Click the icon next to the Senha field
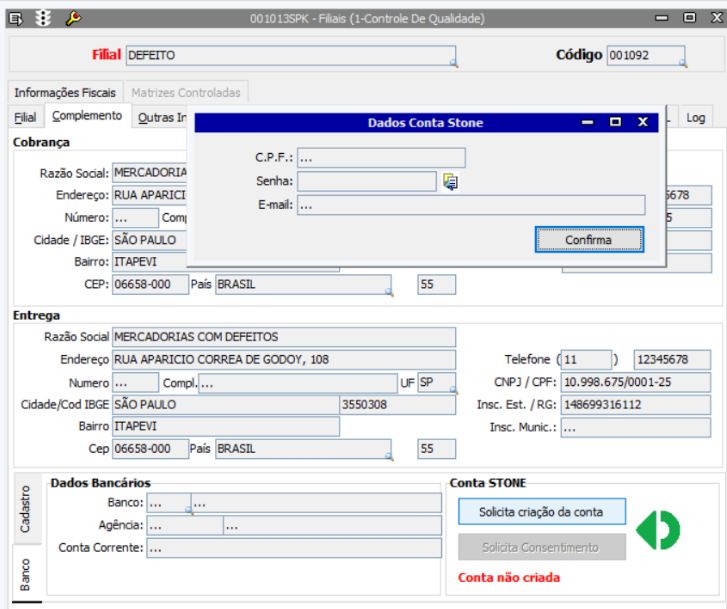This screenshot has width=727, height=609. pos(450,181)
